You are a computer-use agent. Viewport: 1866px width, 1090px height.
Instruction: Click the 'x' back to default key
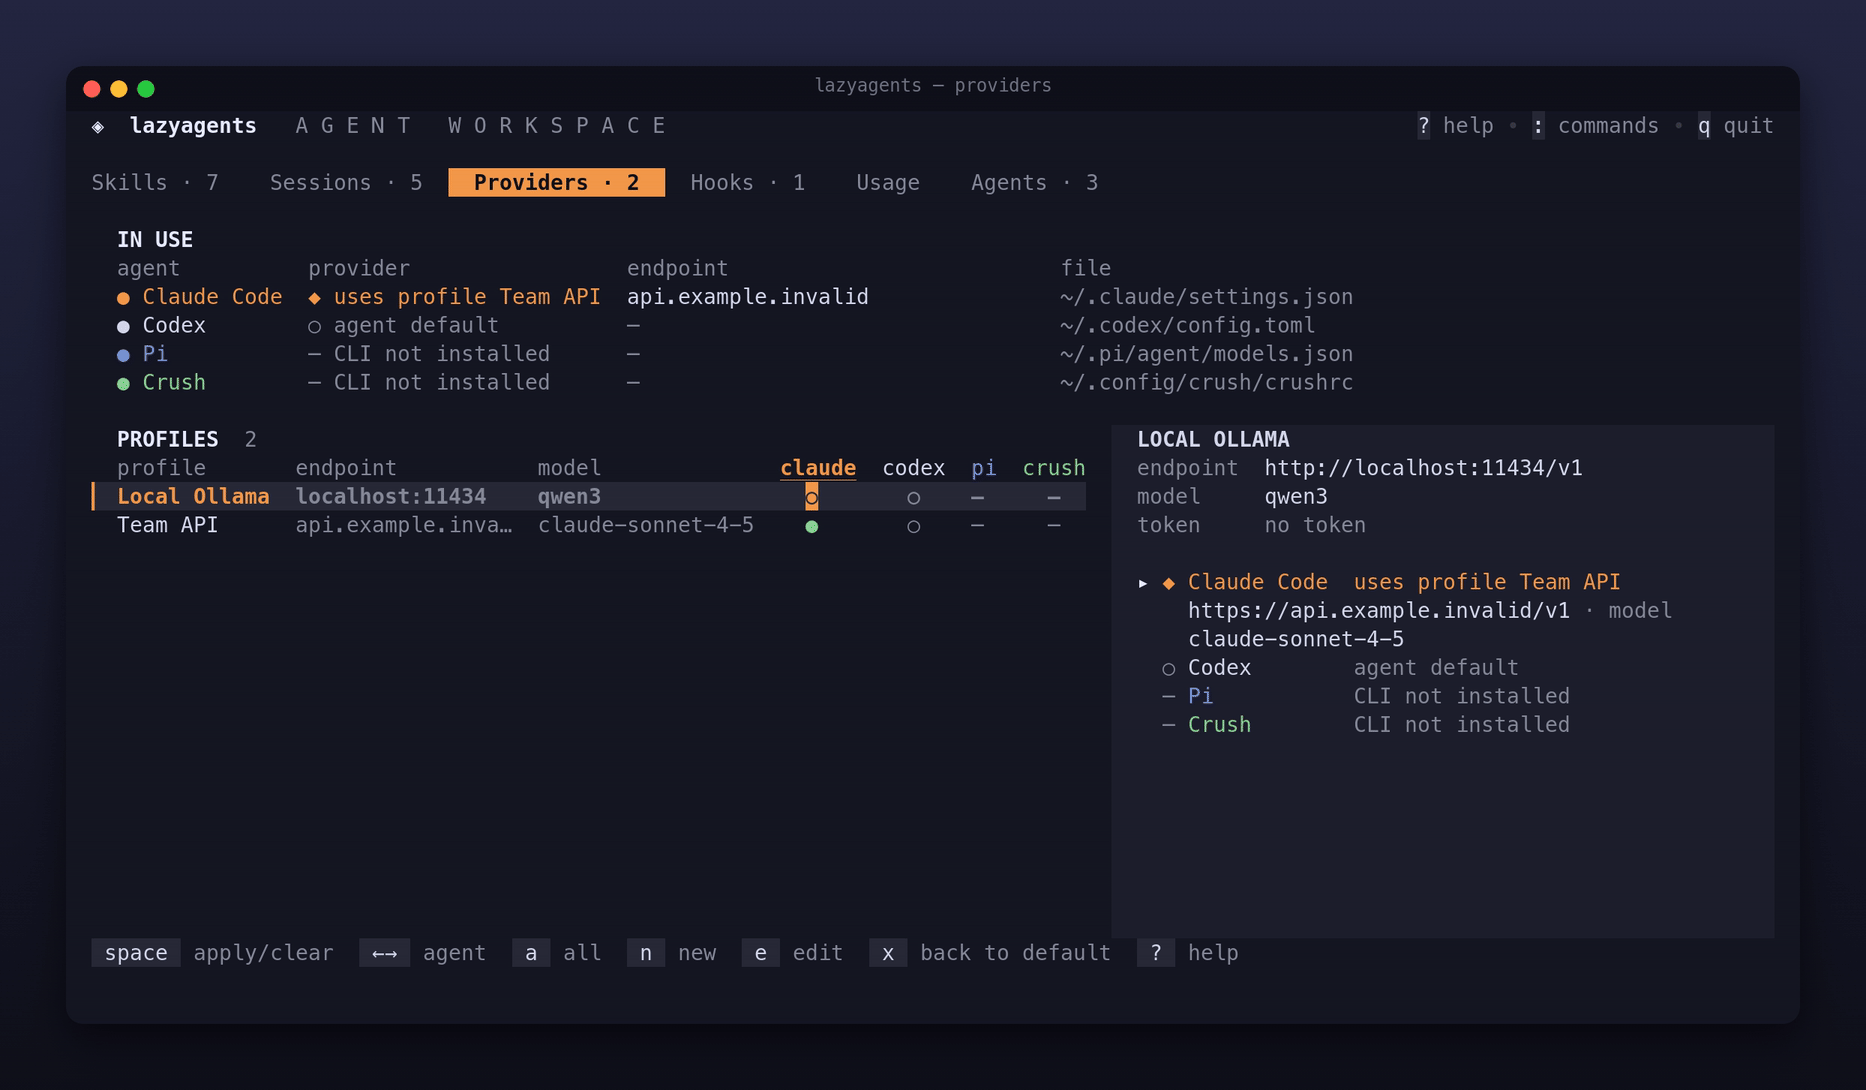tap(990, 953)
